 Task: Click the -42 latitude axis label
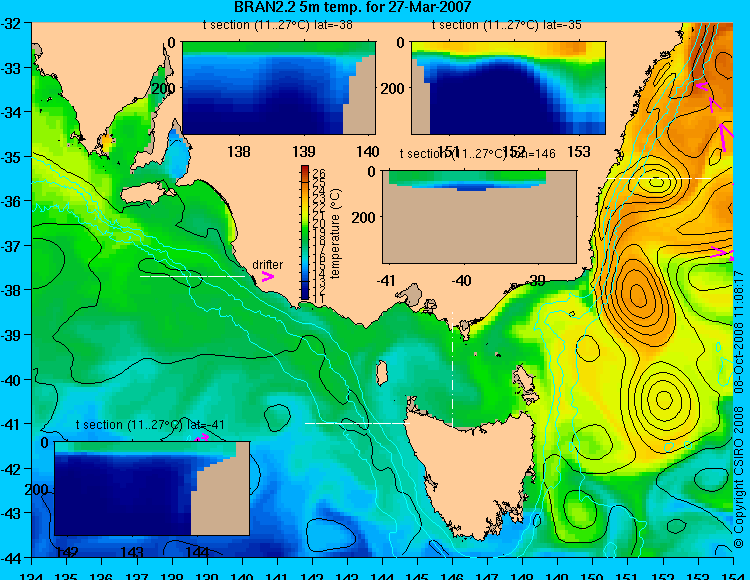coord(11,469)
